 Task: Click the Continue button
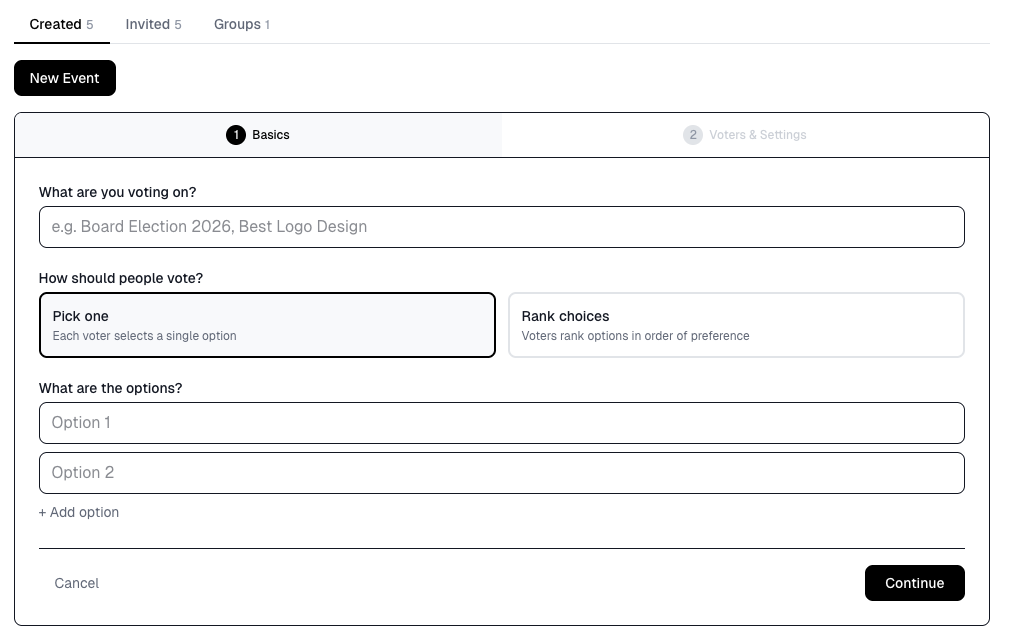tap(914, 583)
